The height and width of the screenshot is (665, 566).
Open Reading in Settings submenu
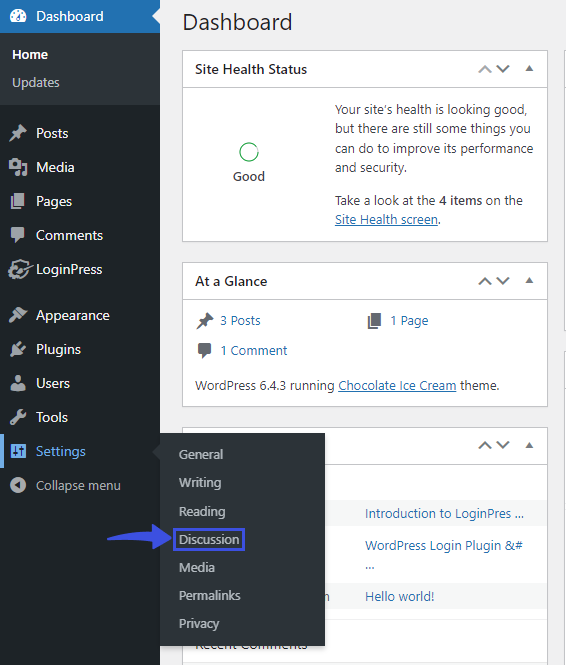[x=202, y=511]
